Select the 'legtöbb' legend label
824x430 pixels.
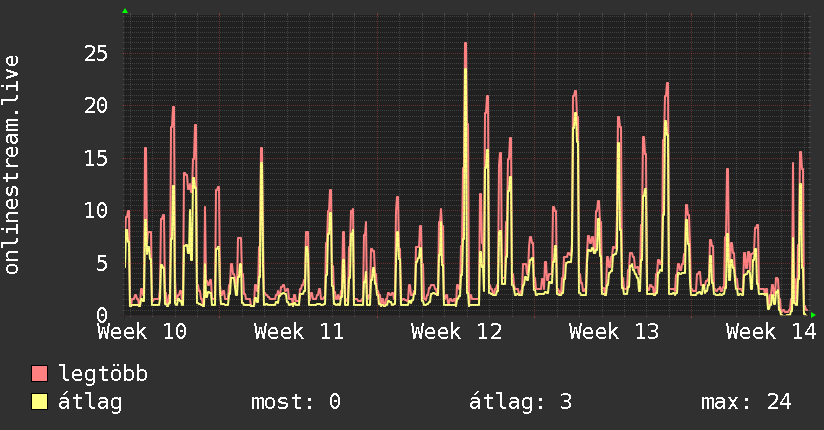pos(103,374)
